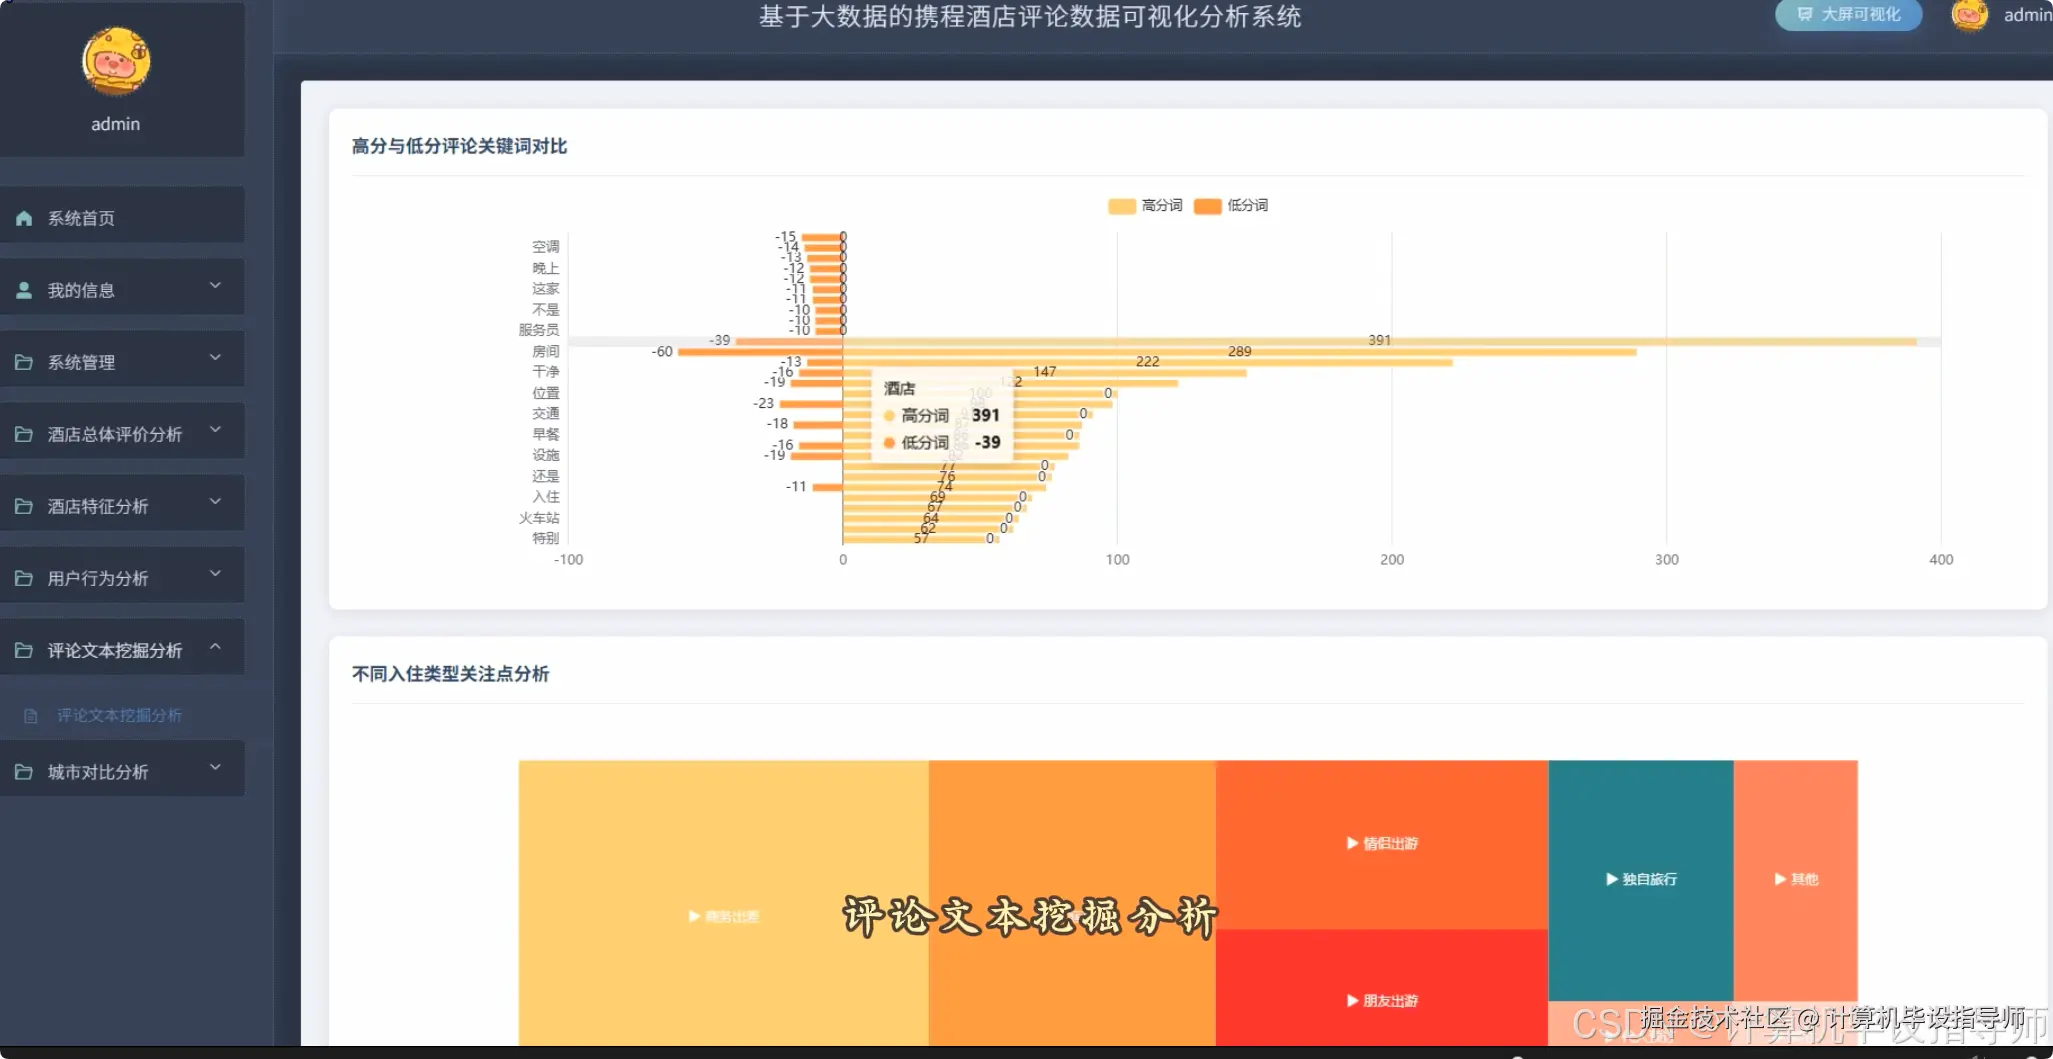Open the 酒店总体评价分析 menu
Screen dimensions: 2053x1059
[122, 430]
